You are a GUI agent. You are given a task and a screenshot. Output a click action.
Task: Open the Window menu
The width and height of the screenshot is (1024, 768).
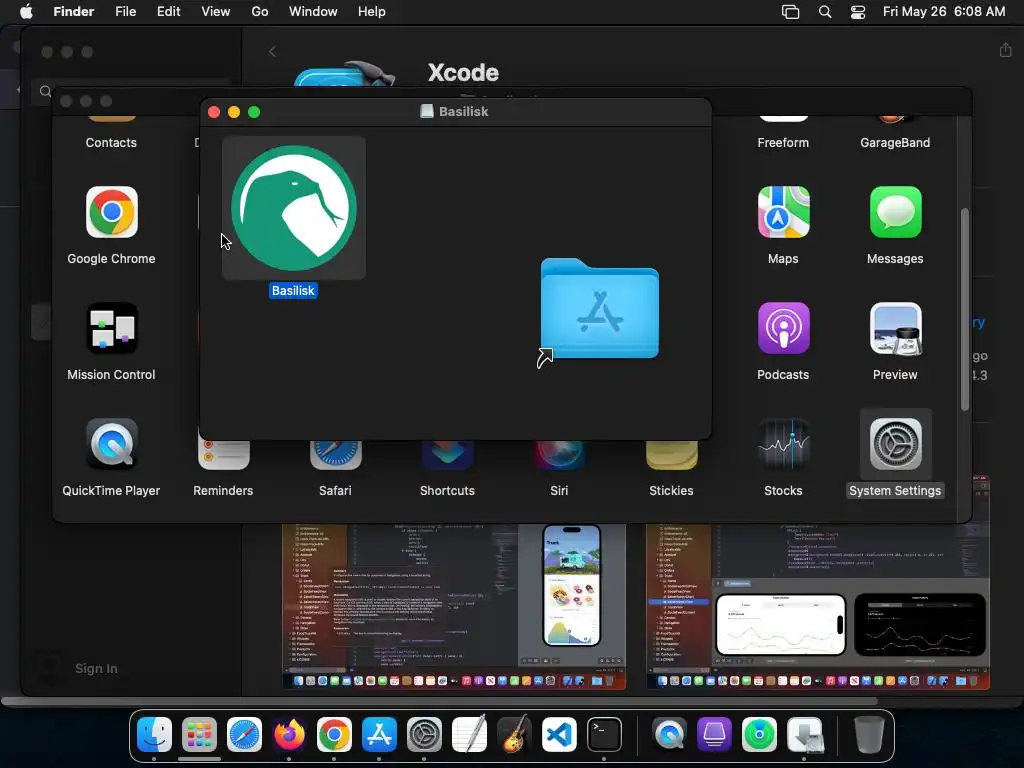tap(313, 12)
